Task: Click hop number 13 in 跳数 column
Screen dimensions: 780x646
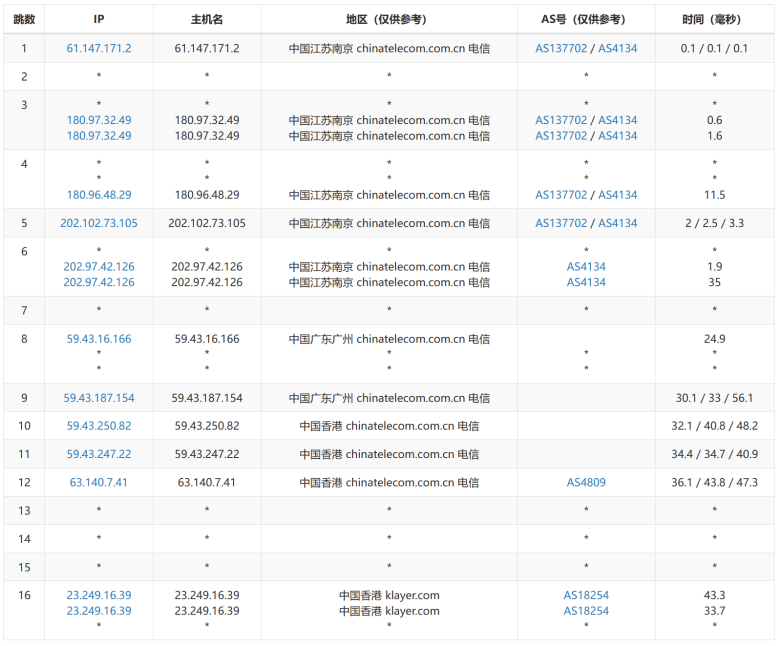Action: tap(24, 511)
